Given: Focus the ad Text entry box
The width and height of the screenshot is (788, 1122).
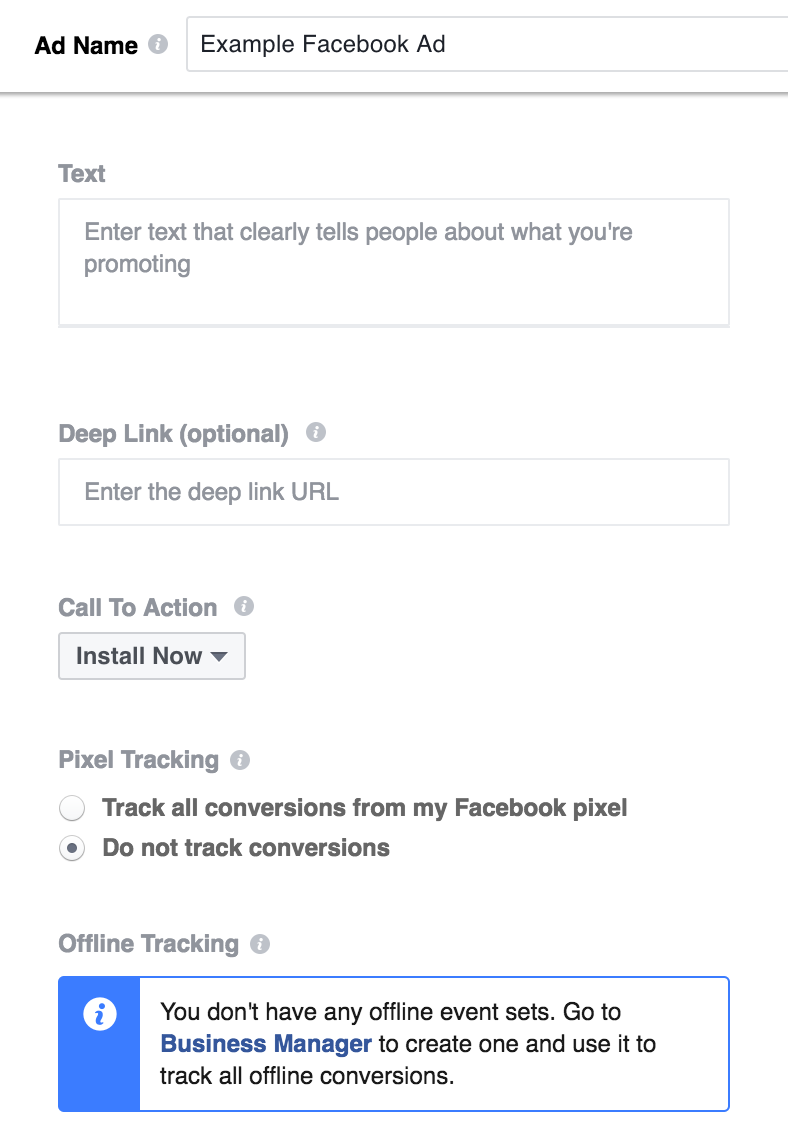Looking at the screenshot, I should pos(393,261).
